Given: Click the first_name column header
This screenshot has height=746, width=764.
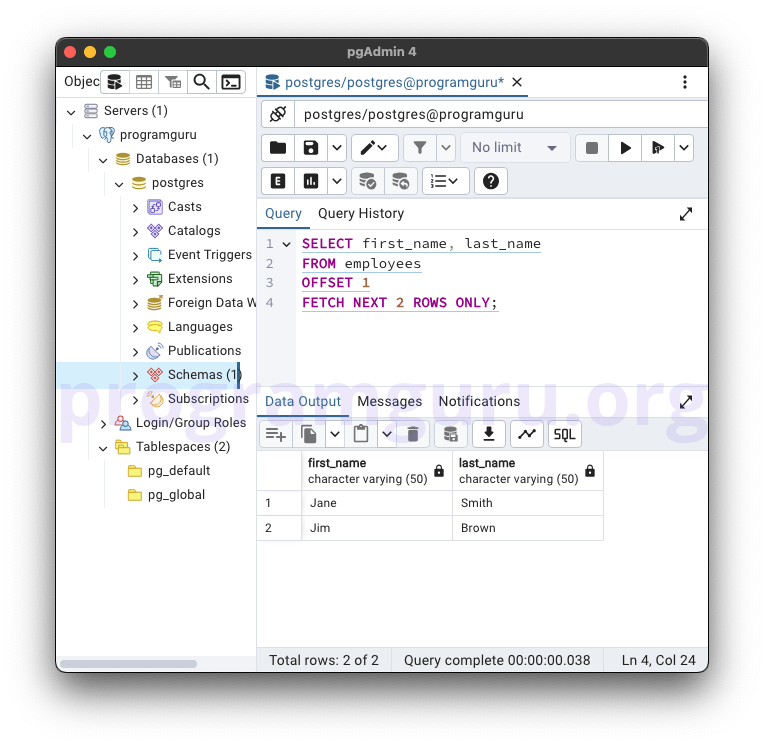Looking at the screenshot, I should (x=377, y=471).
